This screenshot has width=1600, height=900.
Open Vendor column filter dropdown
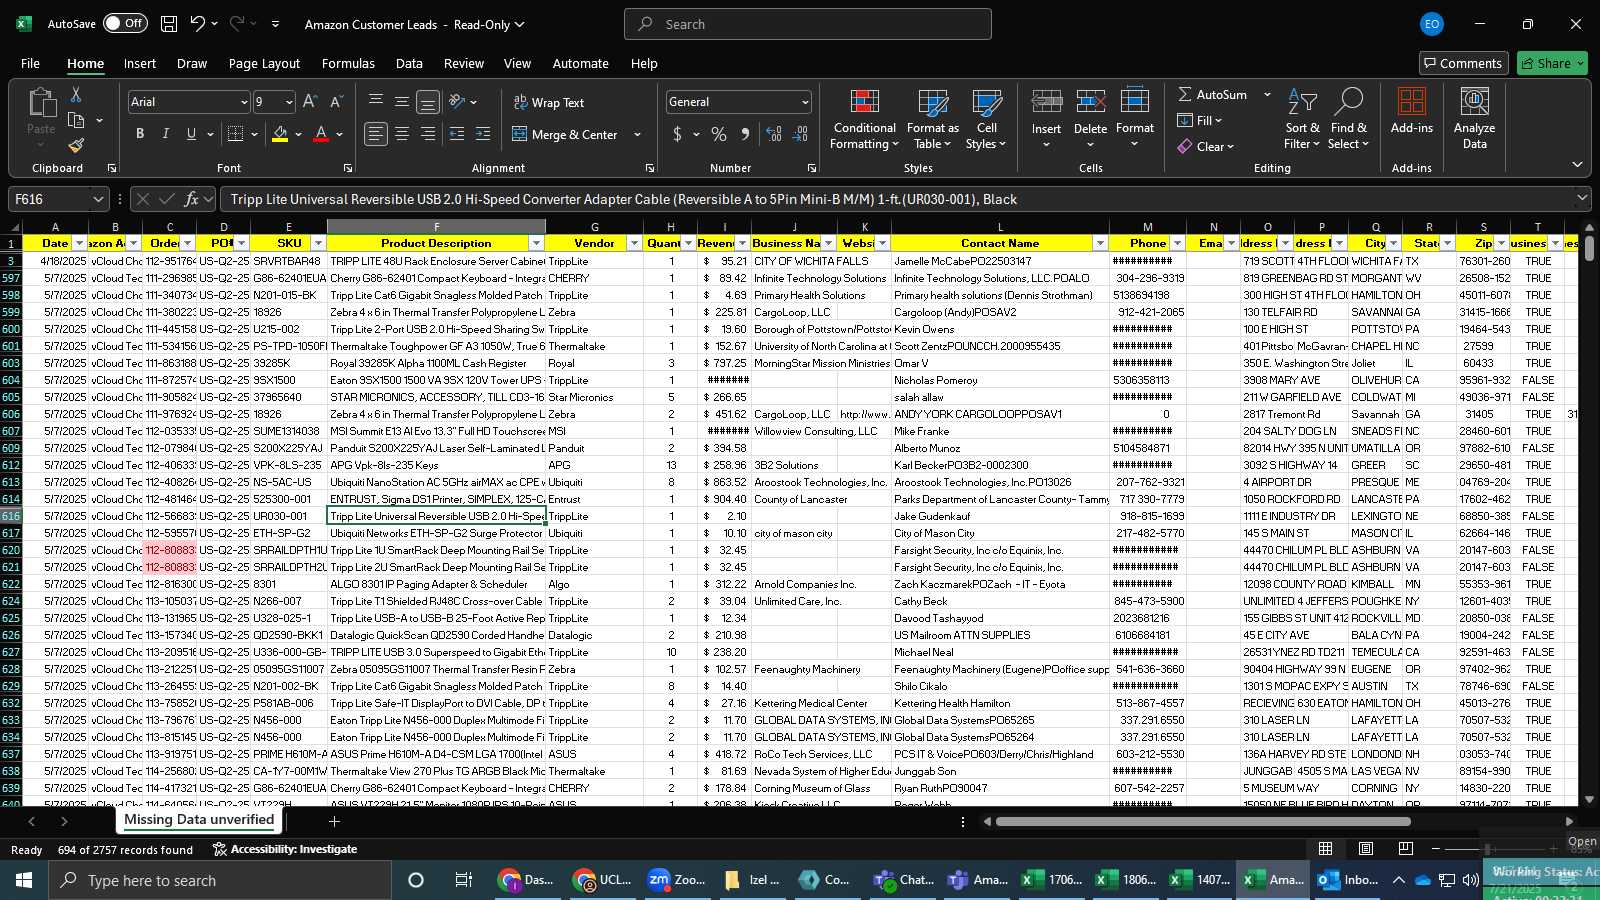click(x=633, y=243)
